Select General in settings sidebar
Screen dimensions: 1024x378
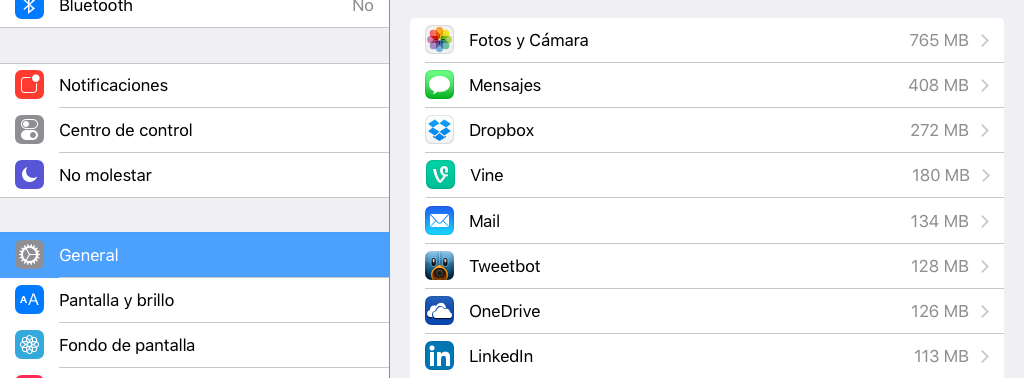195,255
